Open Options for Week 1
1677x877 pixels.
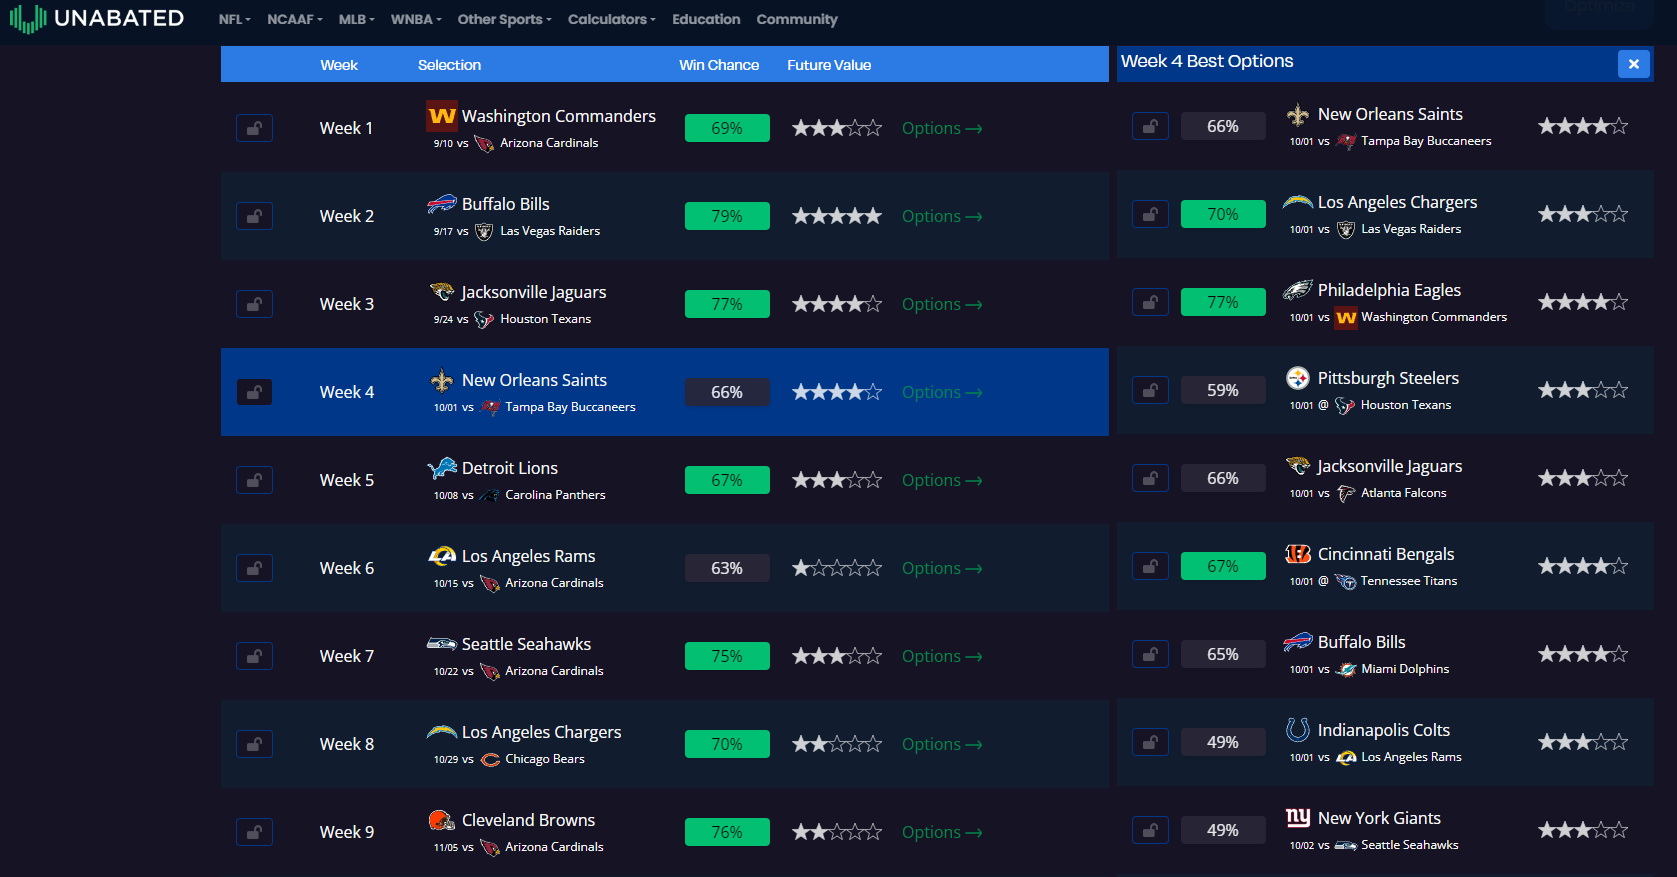(942, 128)
